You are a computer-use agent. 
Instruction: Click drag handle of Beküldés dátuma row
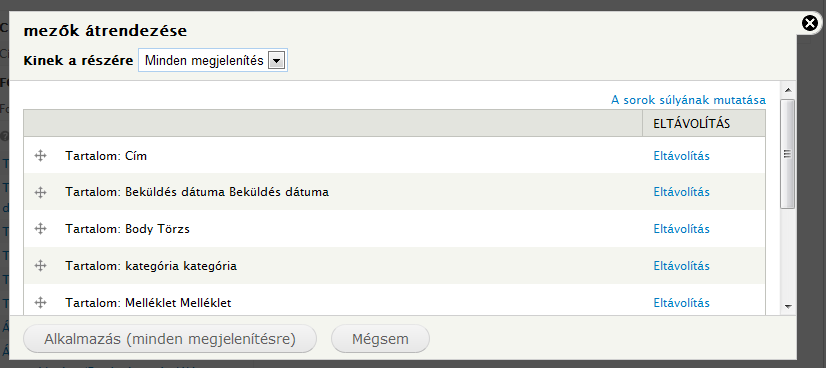[41, 192]
